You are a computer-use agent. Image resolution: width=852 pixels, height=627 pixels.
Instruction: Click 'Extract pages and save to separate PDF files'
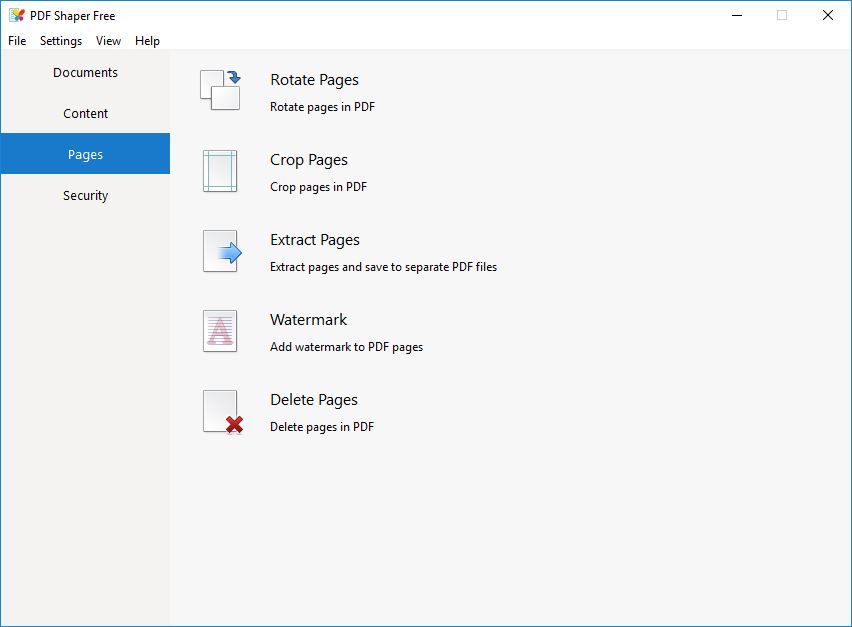(383, 267)
